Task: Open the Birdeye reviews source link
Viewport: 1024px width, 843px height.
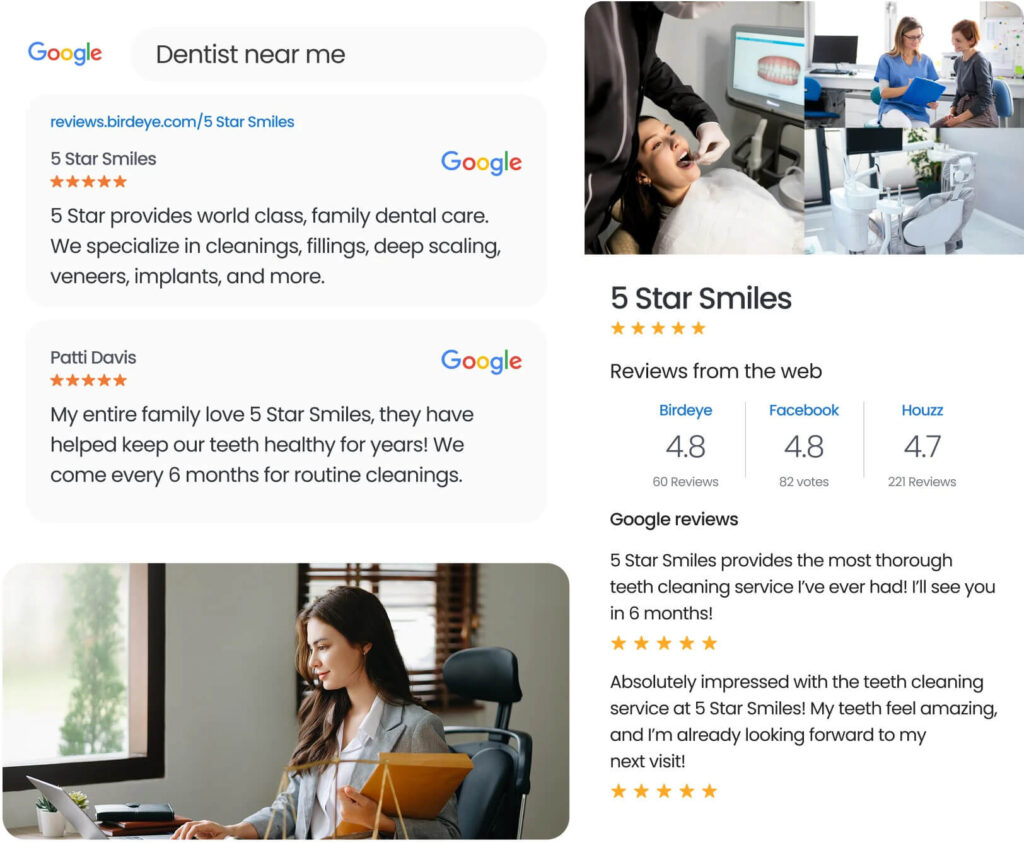Action: pos(685,410)
